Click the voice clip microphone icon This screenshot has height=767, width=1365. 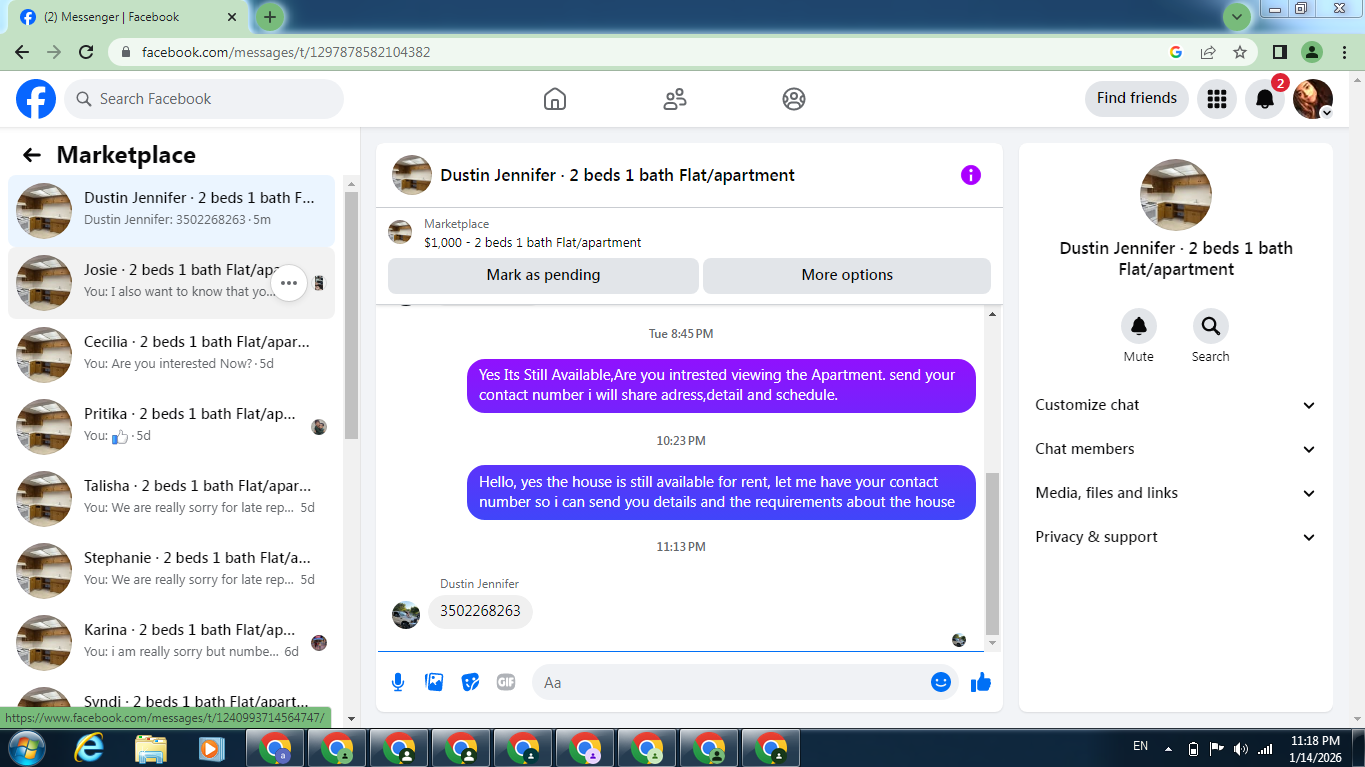pos(398,682)
